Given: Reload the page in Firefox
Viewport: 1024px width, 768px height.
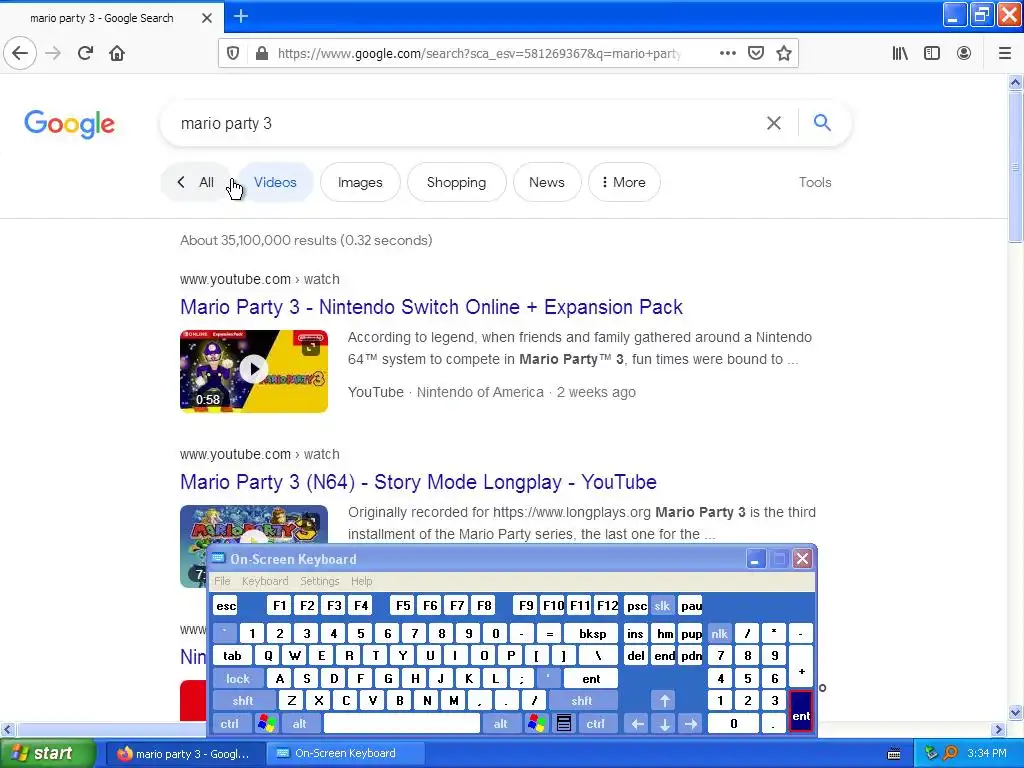Looking at the screenshot, I should (x=85, y=53).
